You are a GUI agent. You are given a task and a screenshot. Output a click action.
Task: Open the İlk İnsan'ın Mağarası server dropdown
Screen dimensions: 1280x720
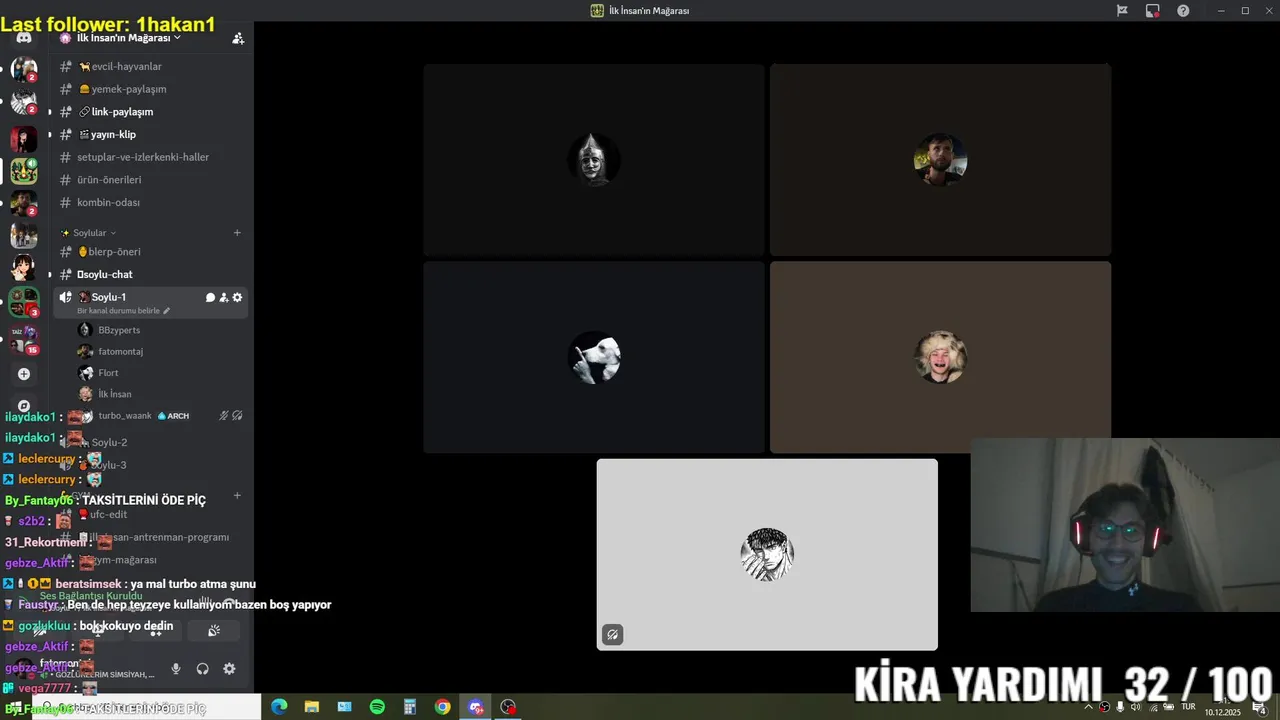128,38
